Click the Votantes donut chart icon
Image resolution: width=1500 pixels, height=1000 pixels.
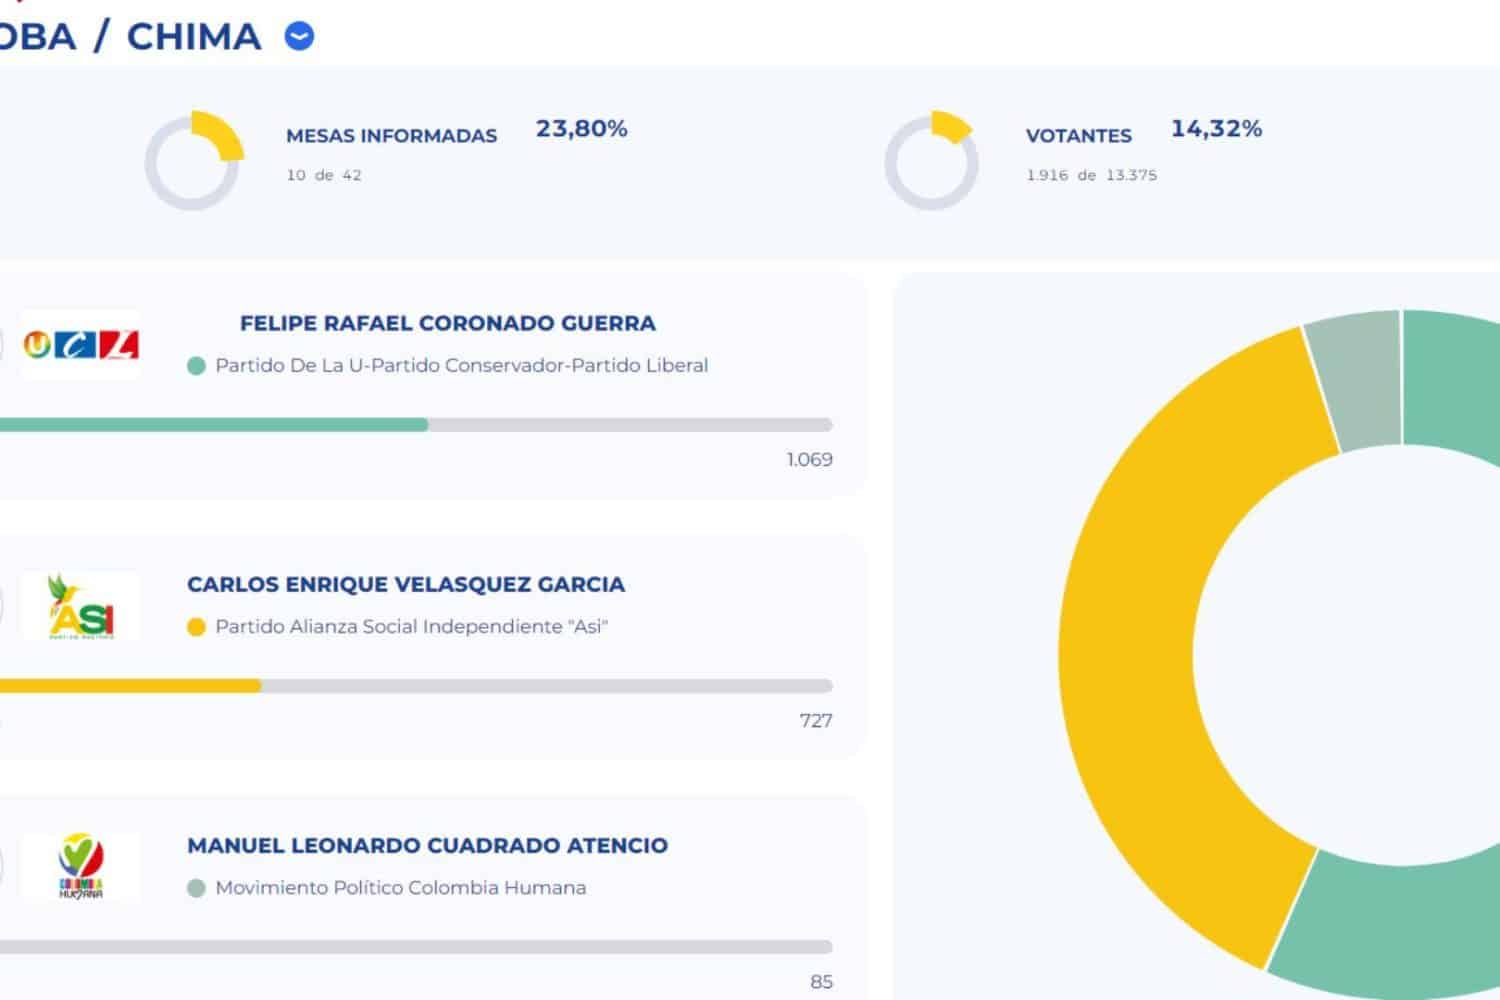point(931,161)
